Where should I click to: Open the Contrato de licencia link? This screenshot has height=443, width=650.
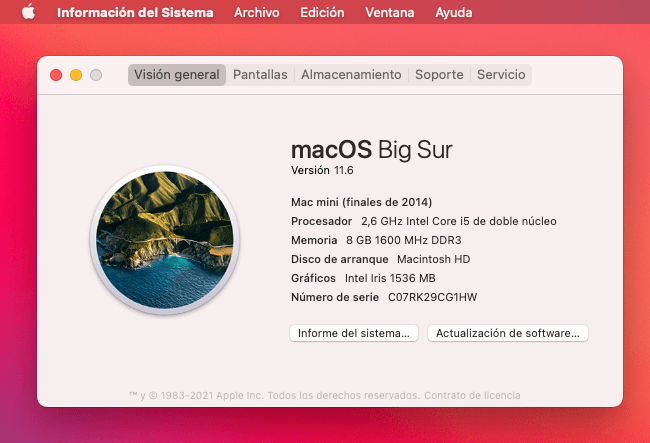(x=472, y=395)
